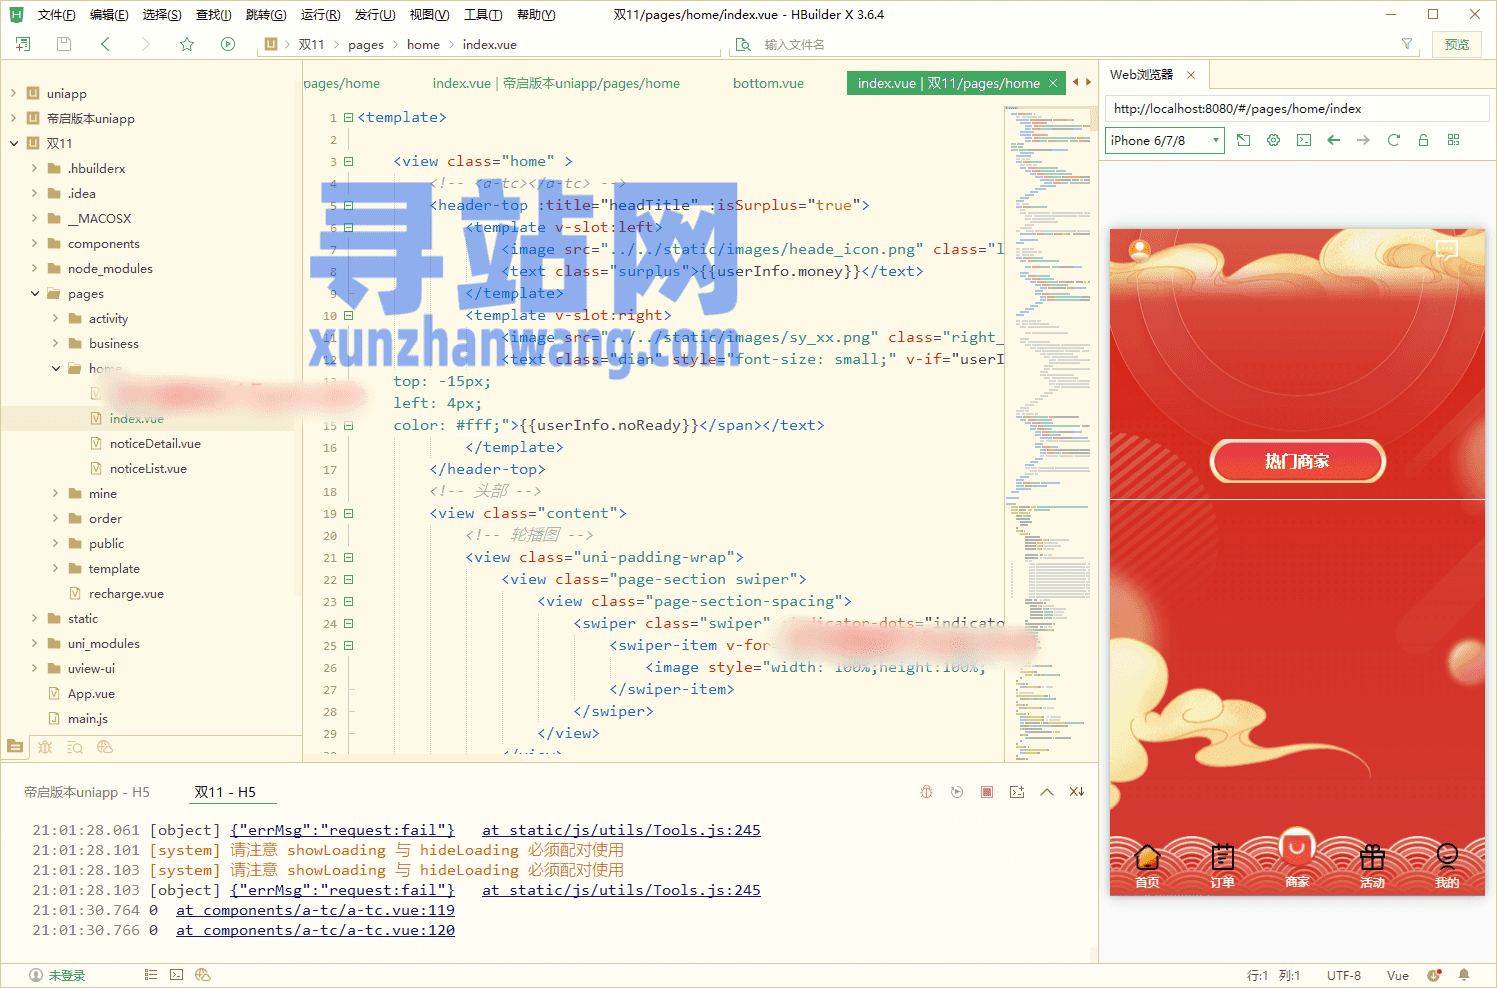Click the UTF-8 encoding in status bar

[1344, 975]
